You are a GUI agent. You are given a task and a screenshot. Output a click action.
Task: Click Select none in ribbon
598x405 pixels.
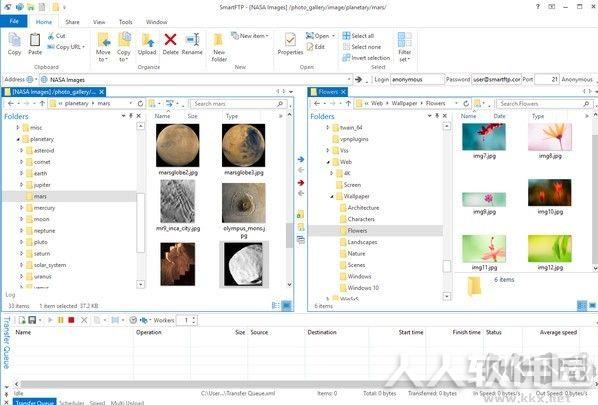(362, 47)
